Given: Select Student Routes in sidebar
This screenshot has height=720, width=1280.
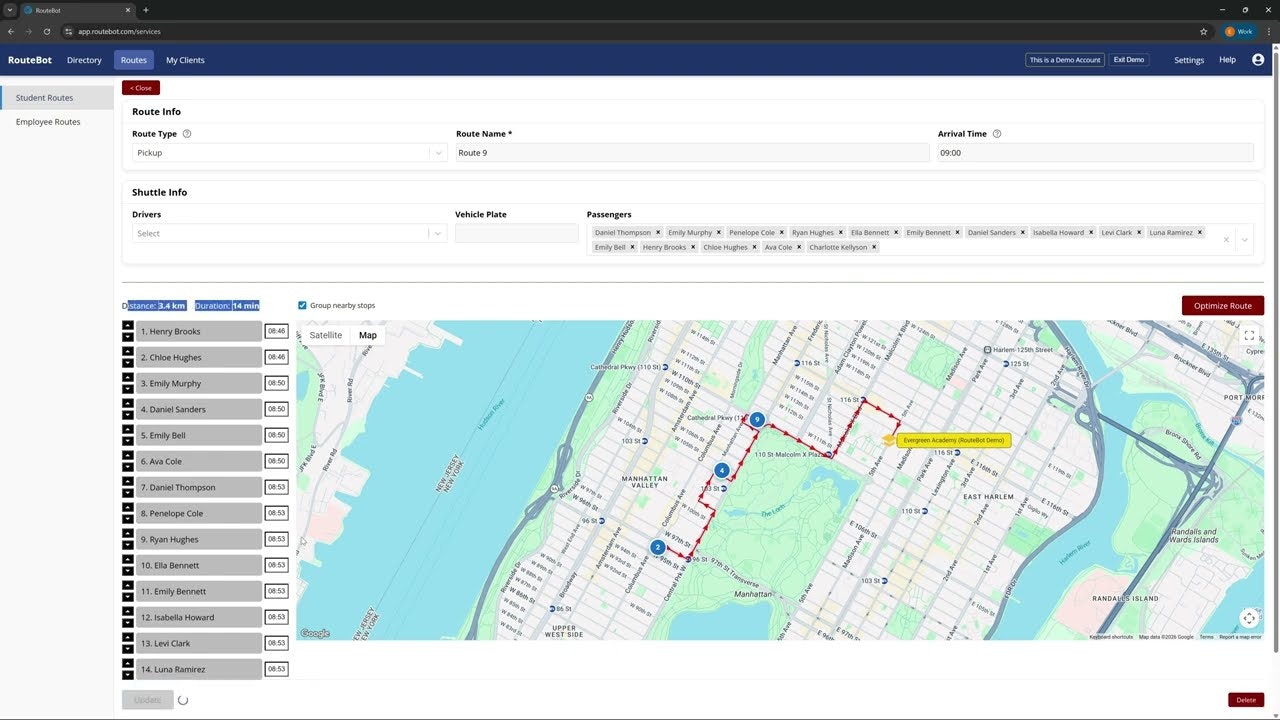Looking at the screenshot, I should pos(57,98).
